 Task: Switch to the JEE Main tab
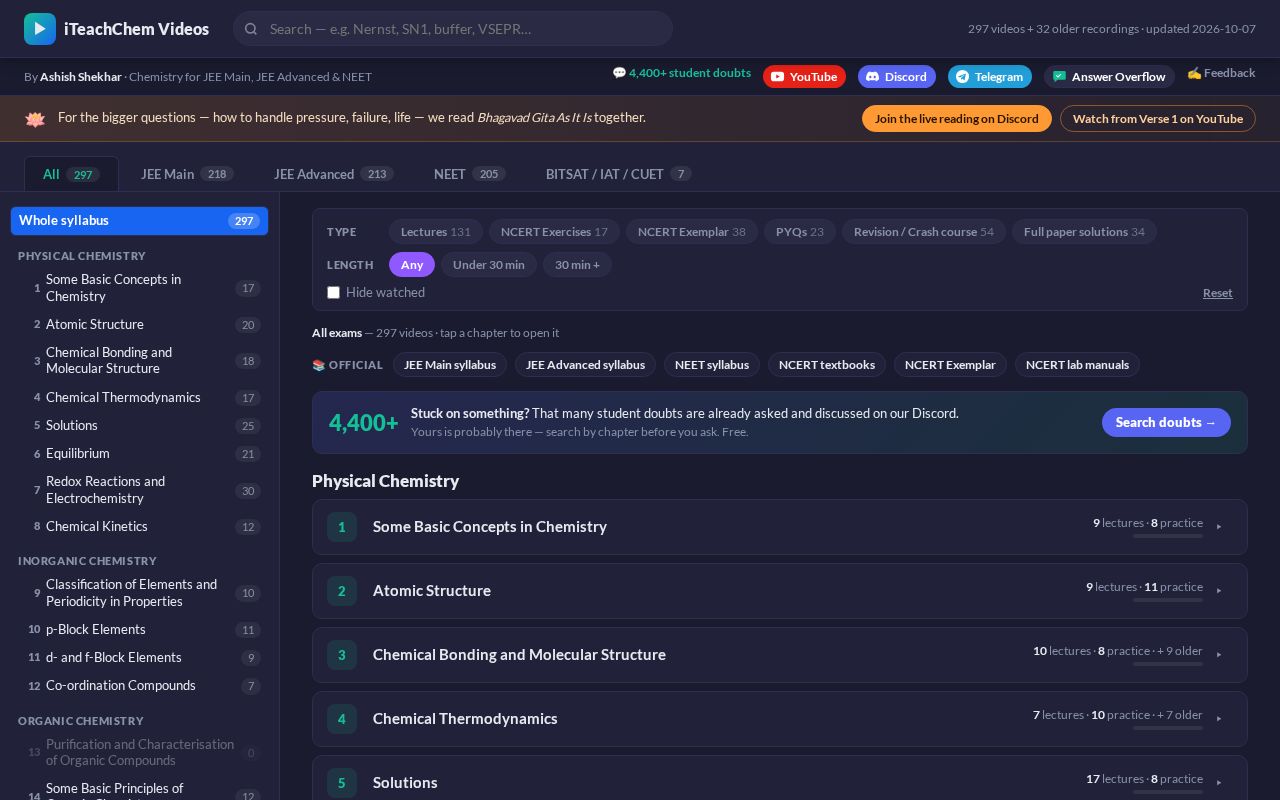(187, 174)
